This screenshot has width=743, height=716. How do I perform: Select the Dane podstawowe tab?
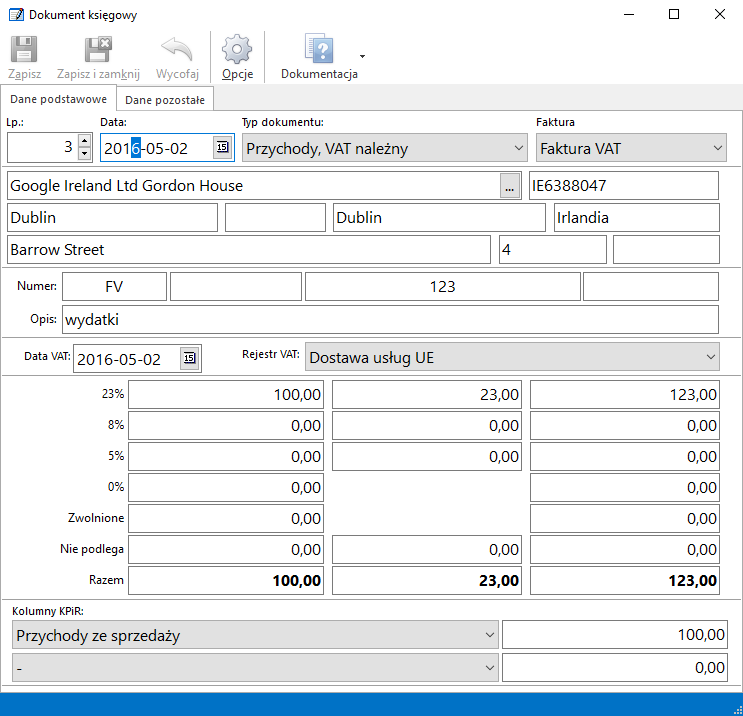point(58,100)
